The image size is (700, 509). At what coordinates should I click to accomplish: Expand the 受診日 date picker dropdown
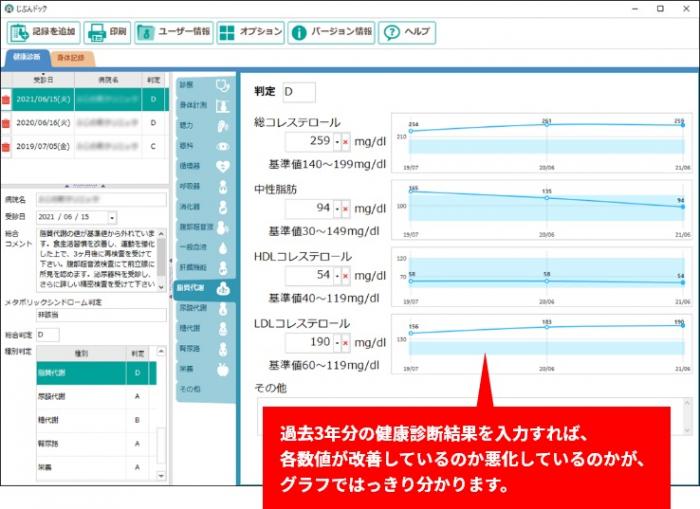pyautogui.click(x=112, y=216)
